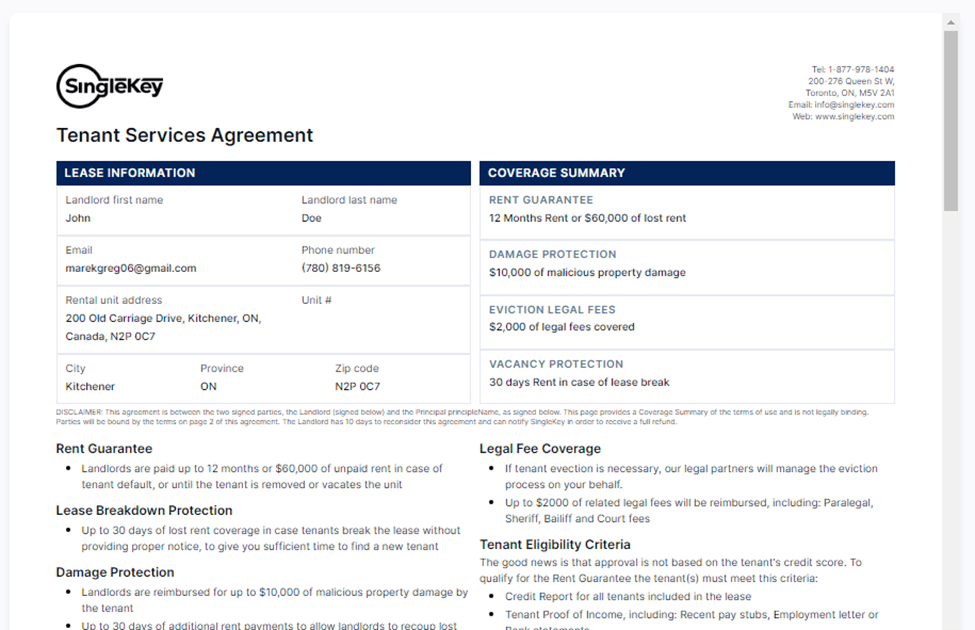
Task: Select the Eviction Legal Fees coverage row
Action: pyautogui.click(x=687, y=318)
